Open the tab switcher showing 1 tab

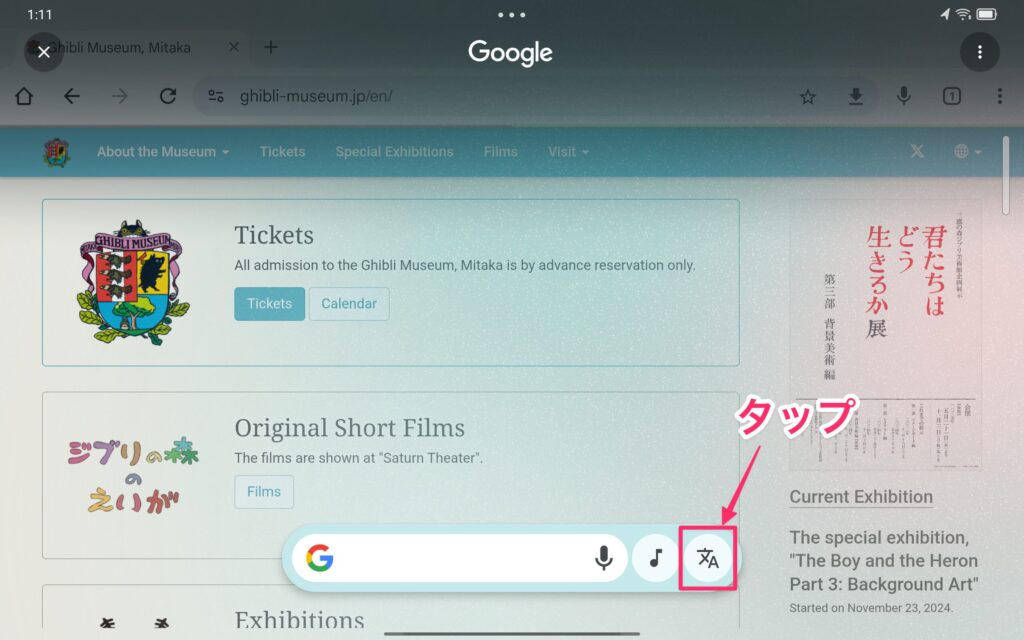click(x=952, y=97)
